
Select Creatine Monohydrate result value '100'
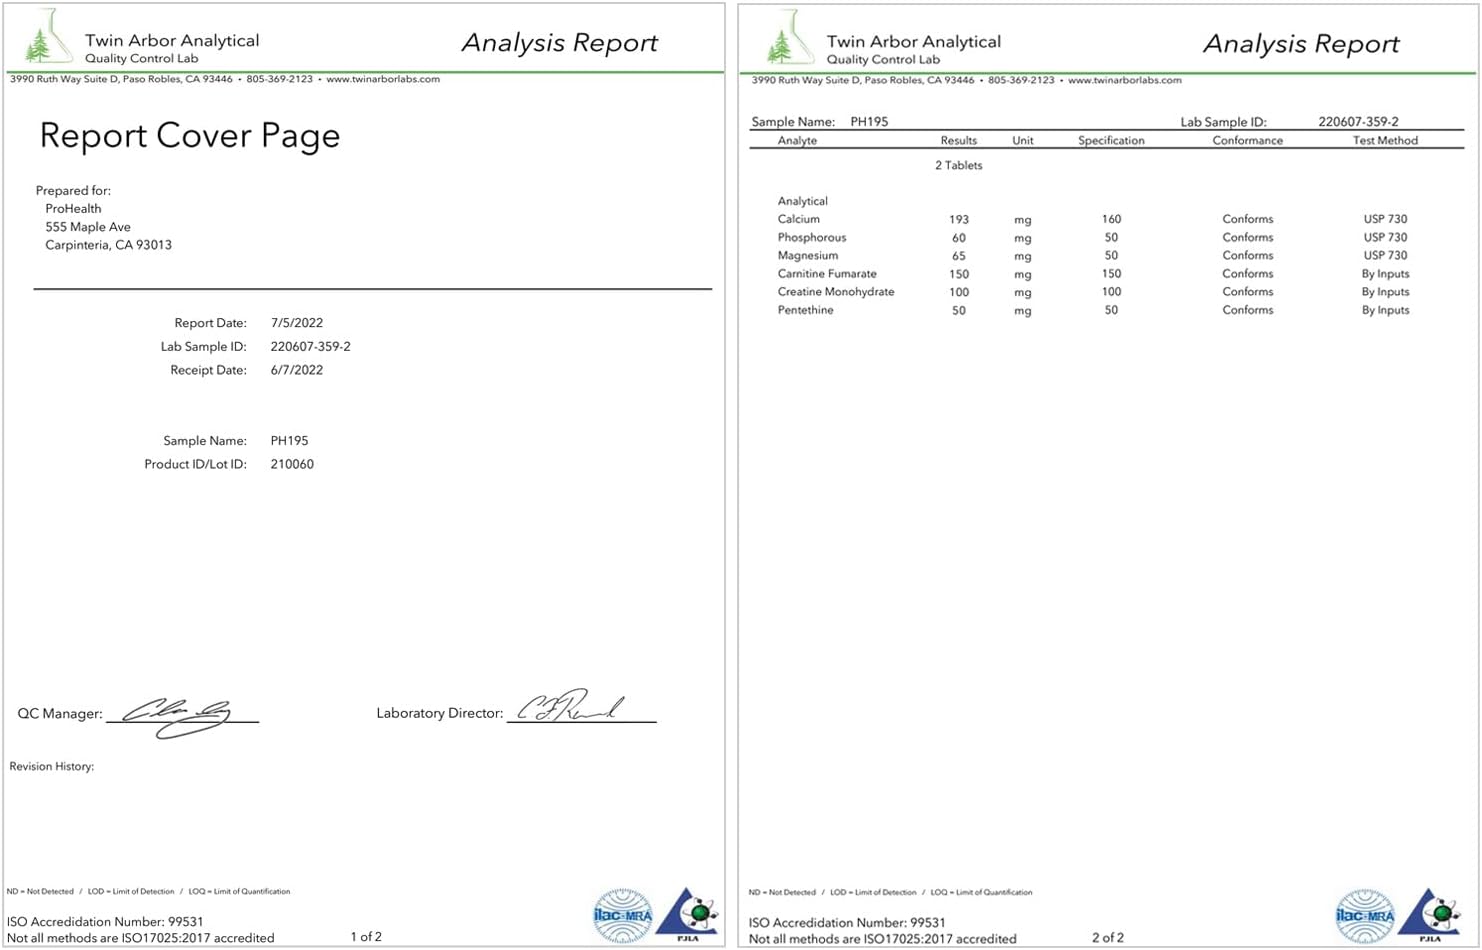959,293
